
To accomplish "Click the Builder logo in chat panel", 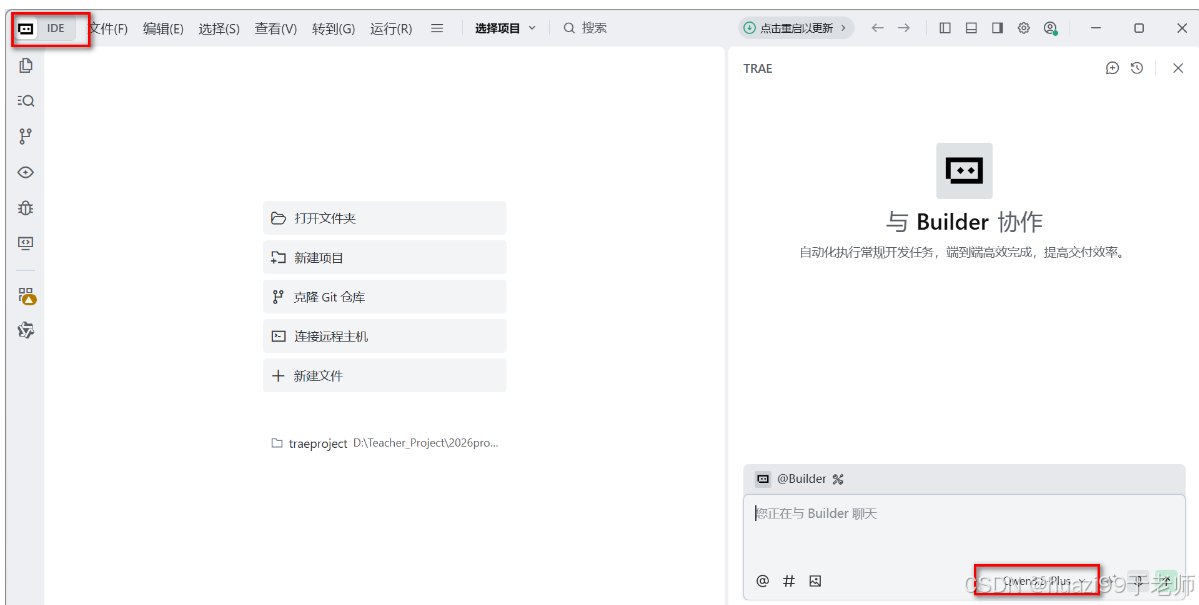I will click(x=964, y=171).
